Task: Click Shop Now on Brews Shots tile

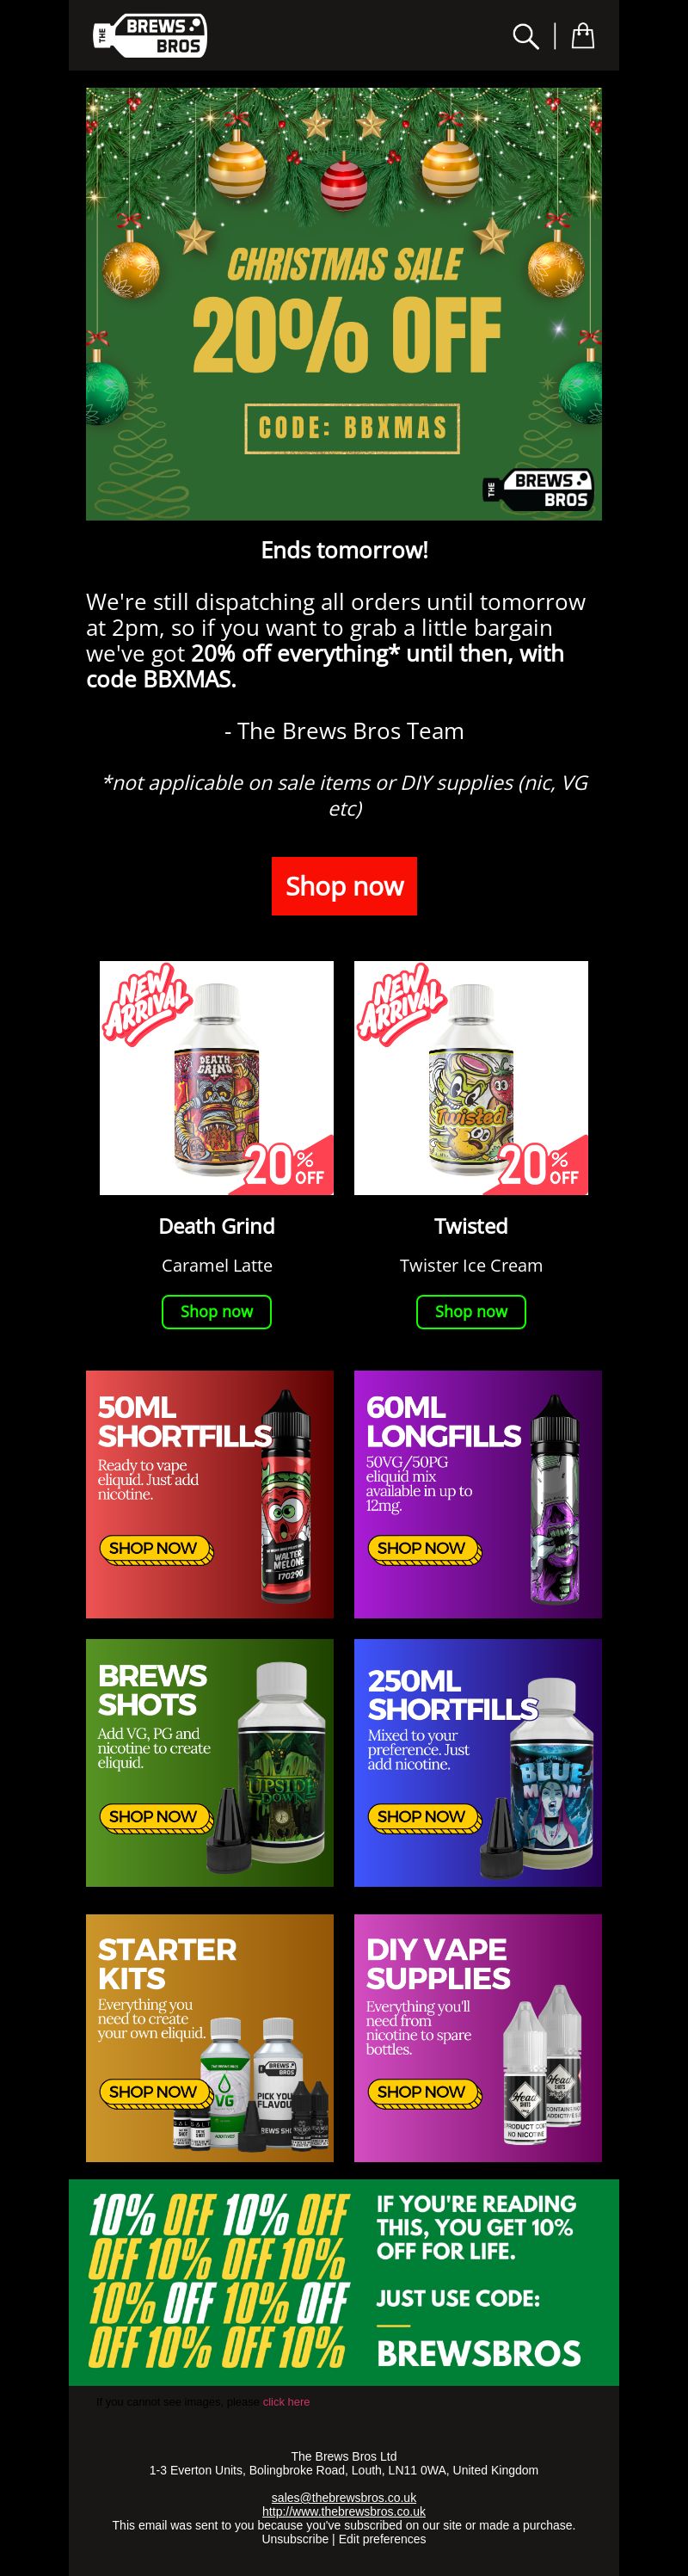Action: point(155,1817)
